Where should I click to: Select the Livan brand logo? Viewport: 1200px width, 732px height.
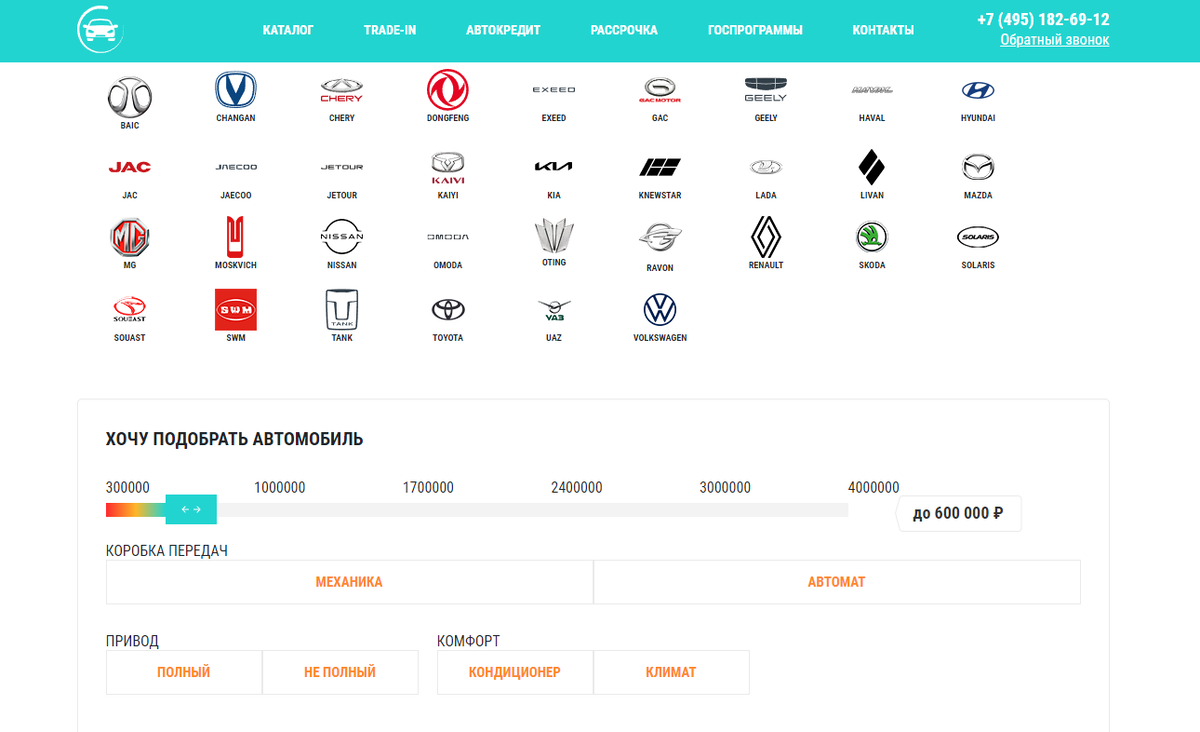pyautogui.click(x=872, y=167)
